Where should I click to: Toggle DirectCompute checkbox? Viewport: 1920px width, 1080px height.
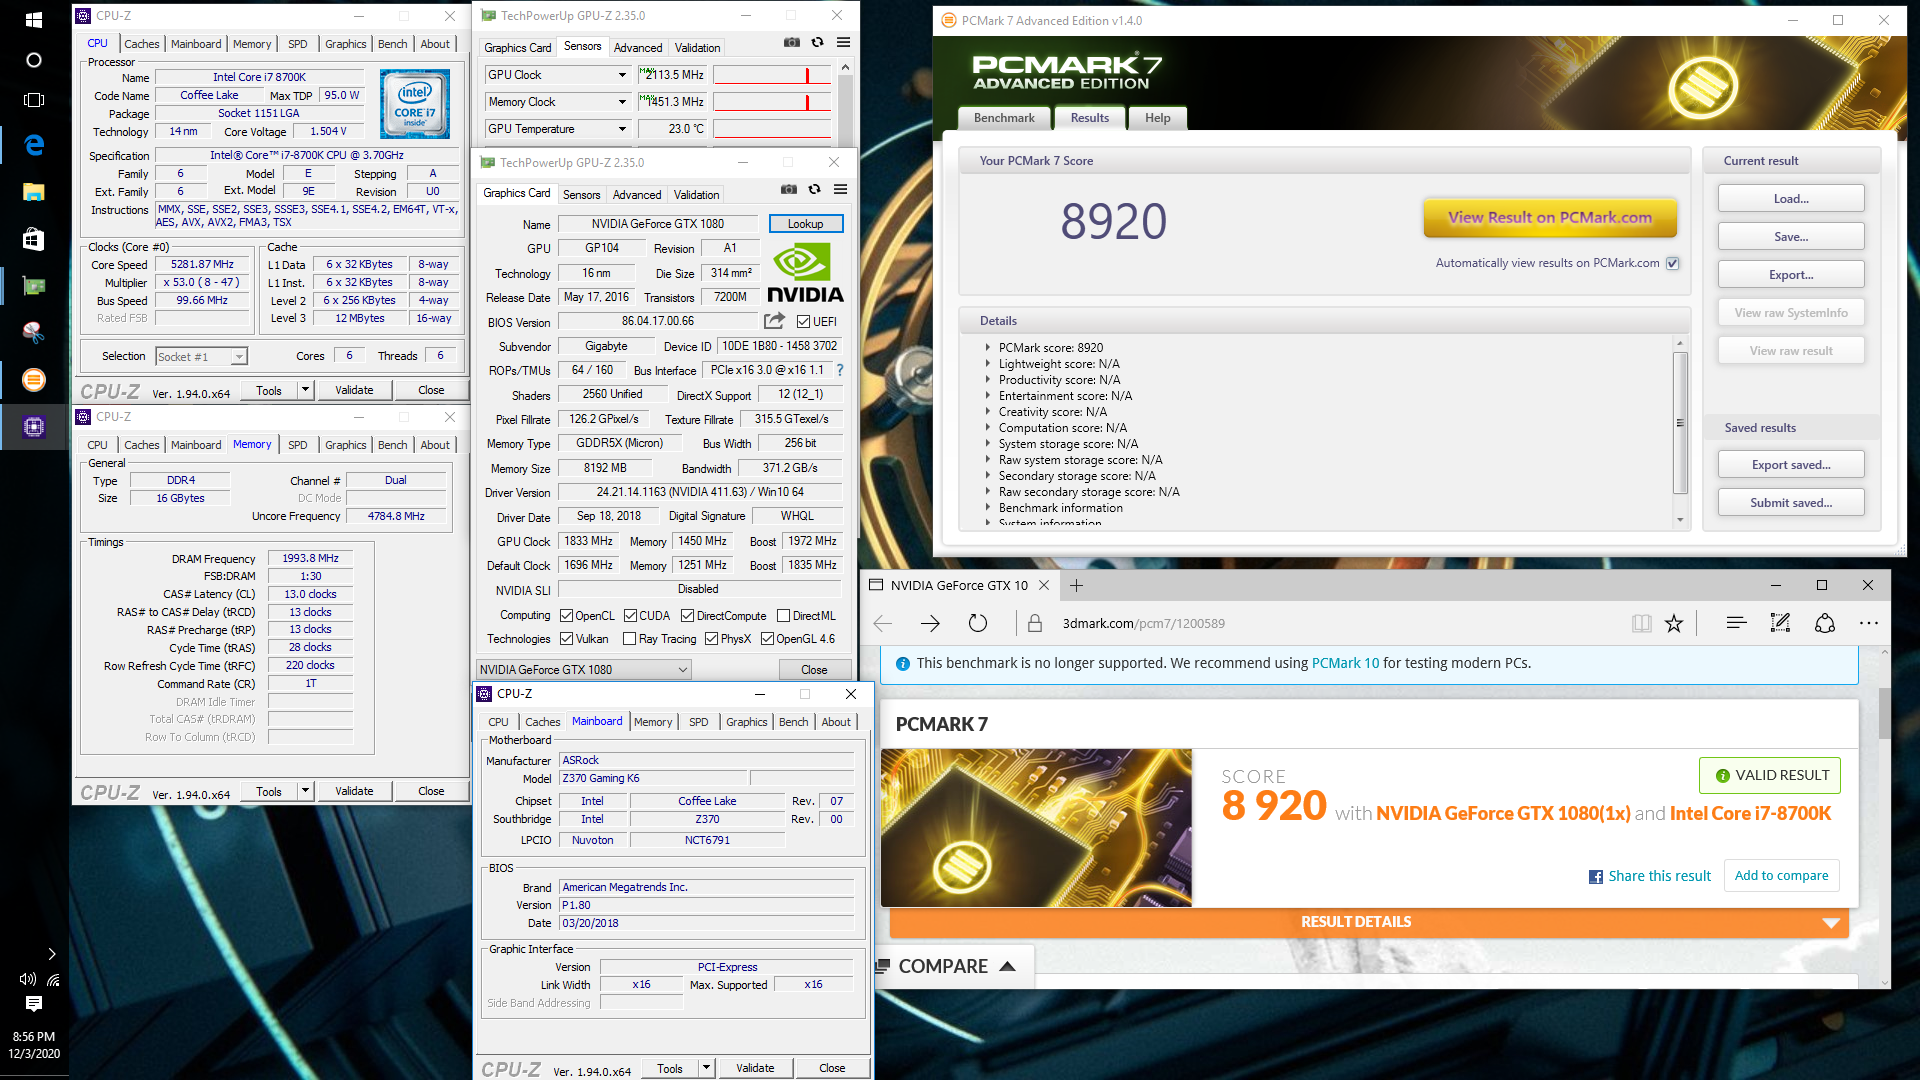(687, 616)
